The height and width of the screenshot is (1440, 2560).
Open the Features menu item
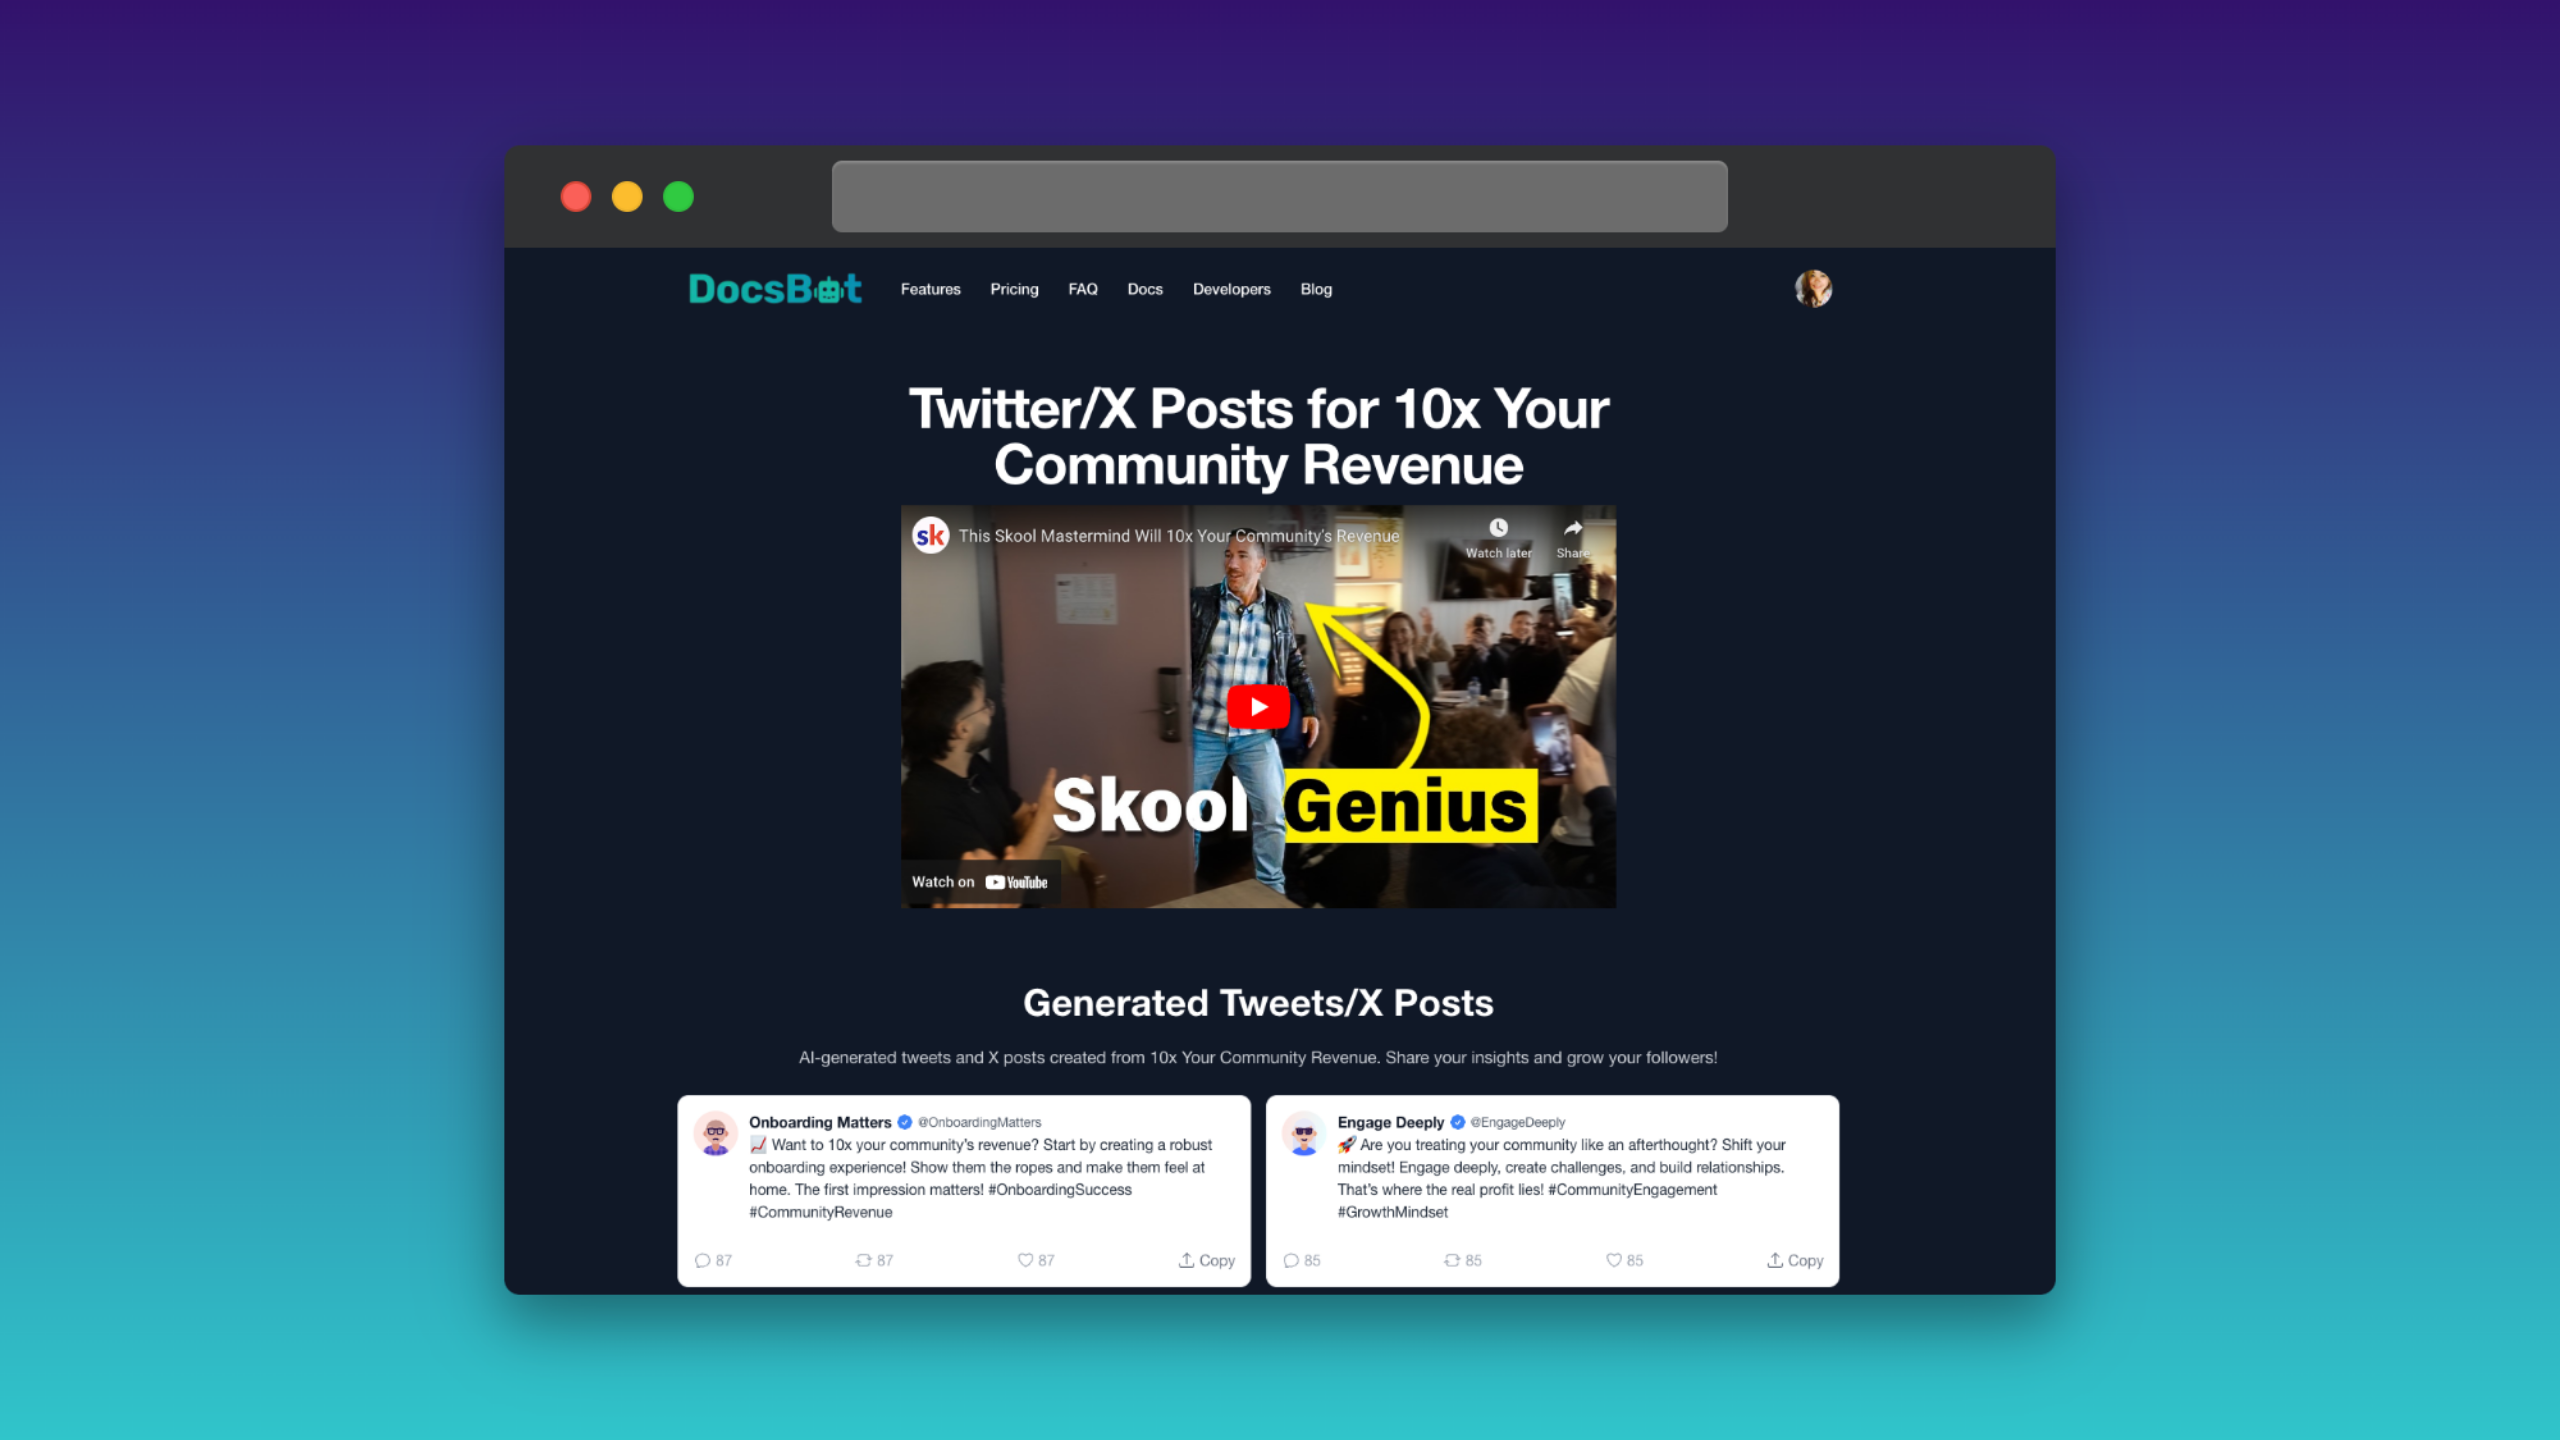[x=930, y=289]
